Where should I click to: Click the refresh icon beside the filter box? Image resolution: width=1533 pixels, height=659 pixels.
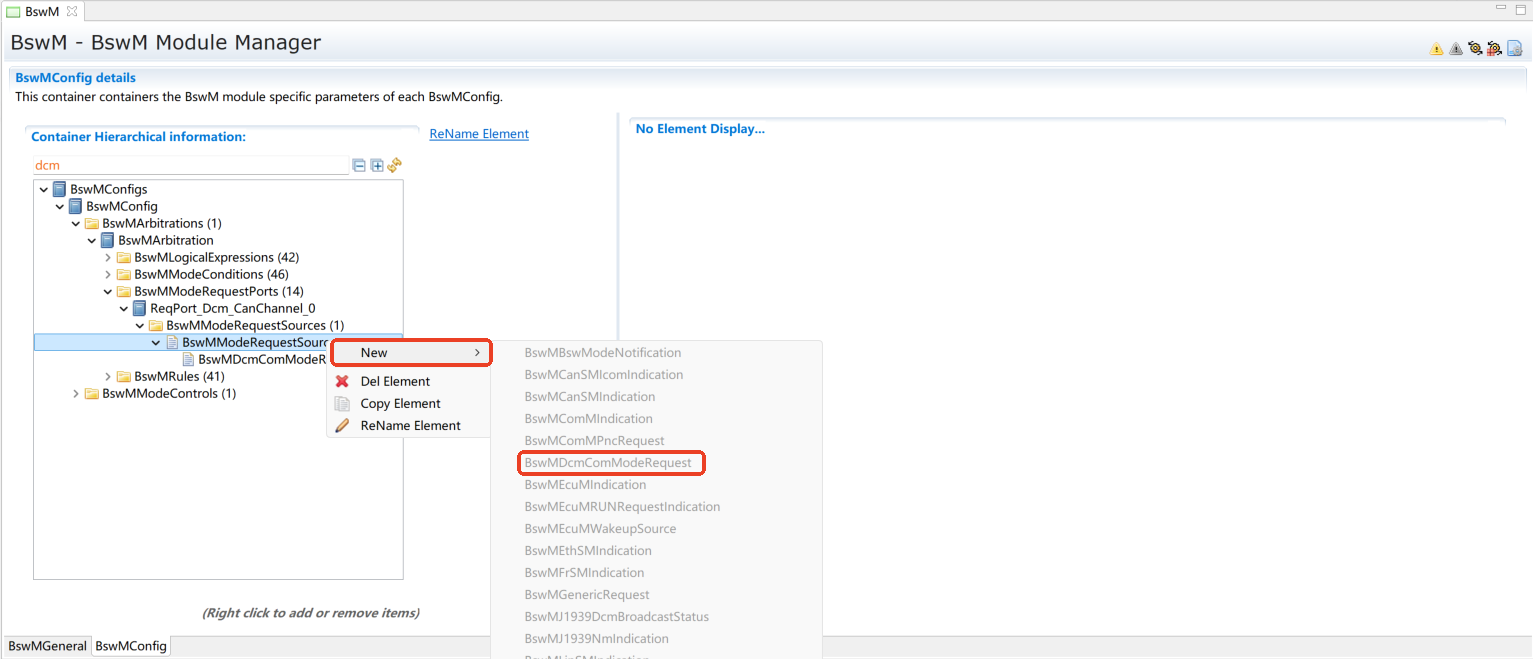[x=395, y=165]
